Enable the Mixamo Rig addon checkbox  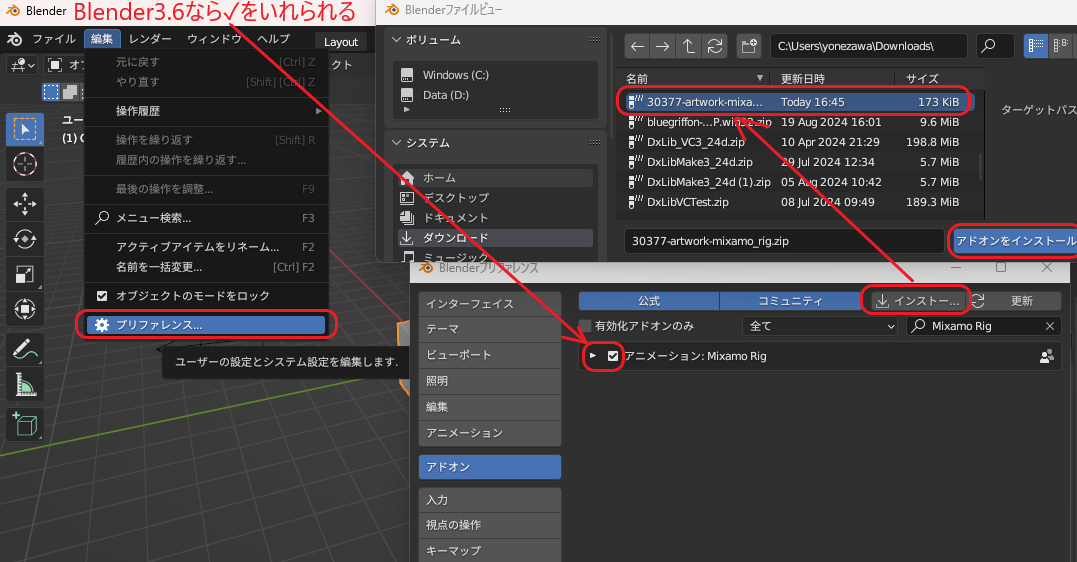[x=613, y=356]
